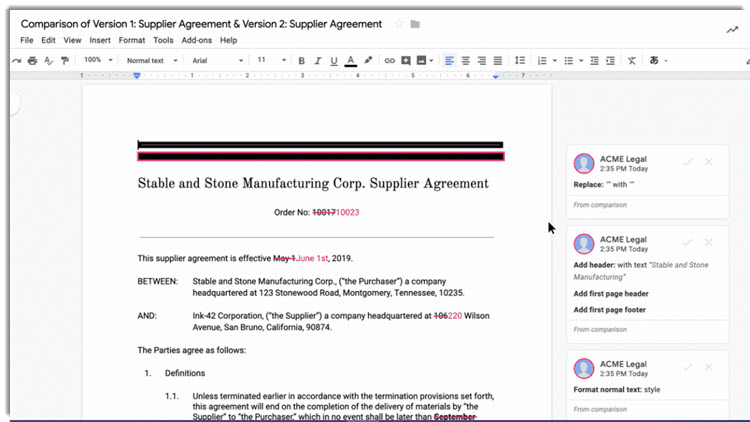Click the 'Stable and Stone Manufacturing Corp.' heading
Image resolution: width=750 pixels, height=422 pixels.
point(313,184)
